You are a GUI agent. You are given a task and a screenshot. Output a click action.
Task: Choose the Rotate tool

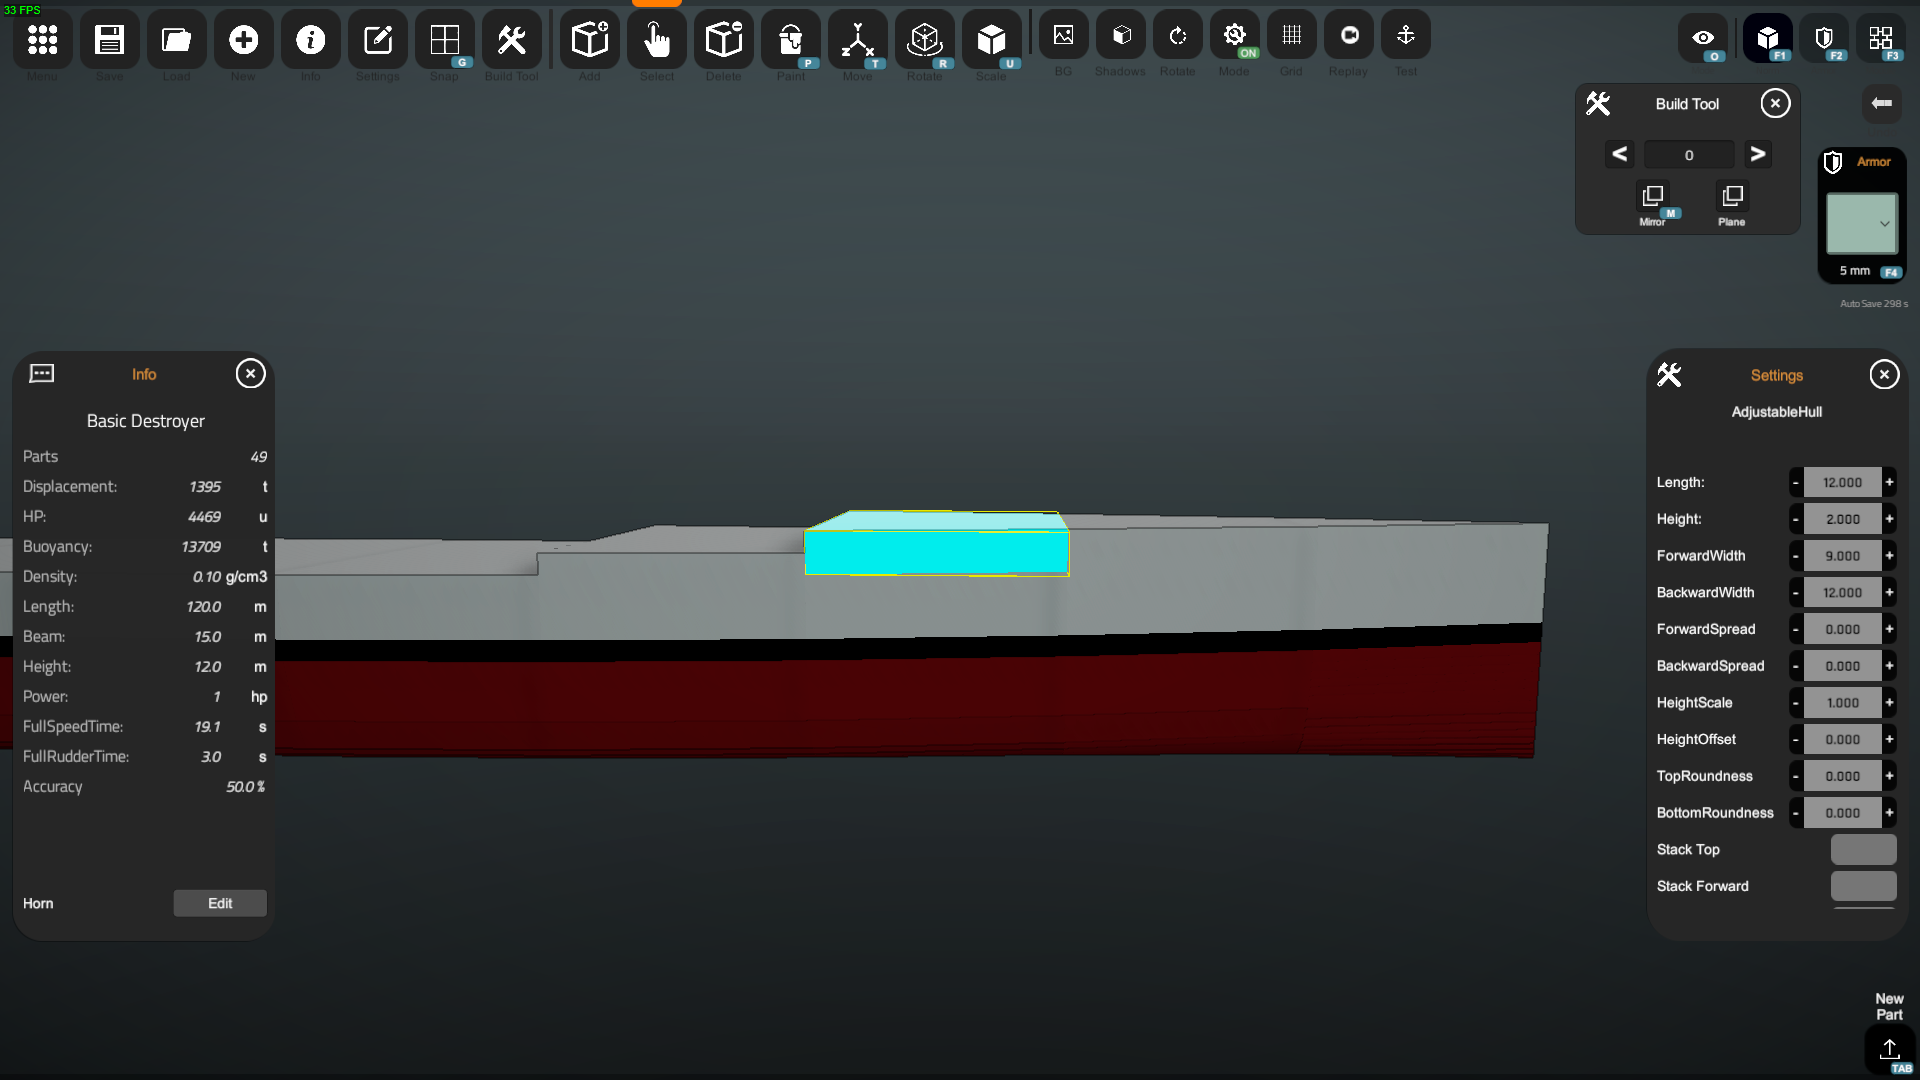pyautogui.click(x=924, y=41)
